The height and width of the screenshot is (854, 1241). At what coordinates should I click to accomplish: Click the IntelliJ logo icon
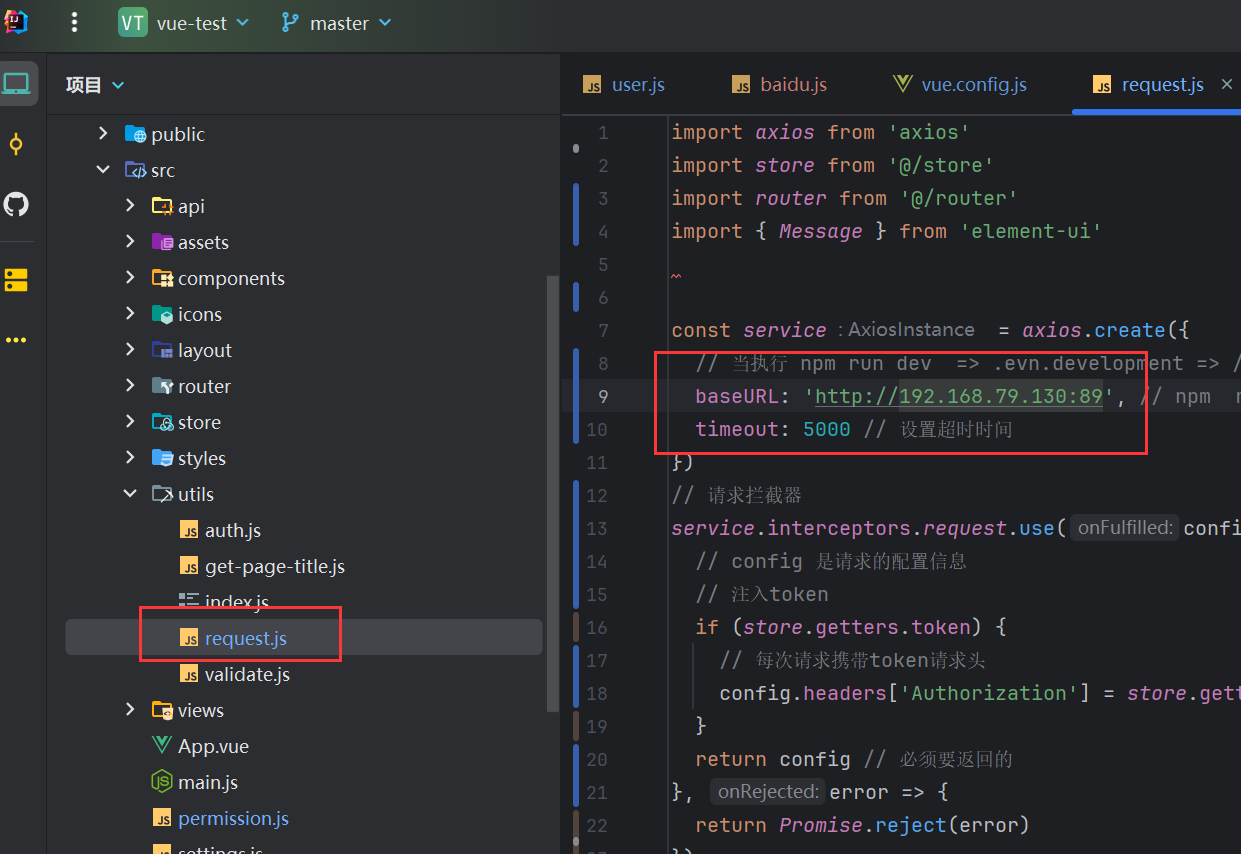[16, 21]
